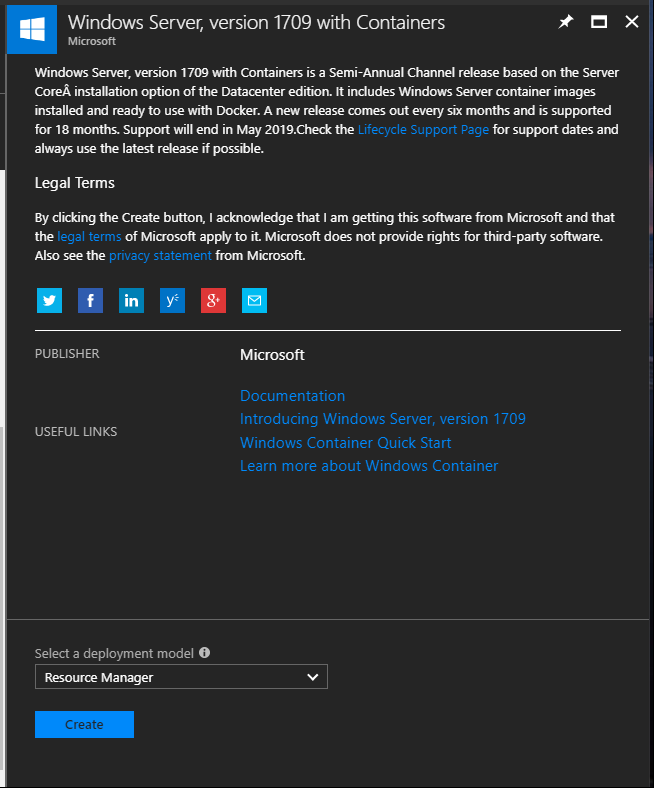Share on Facebook icon

tap(90, 301)
